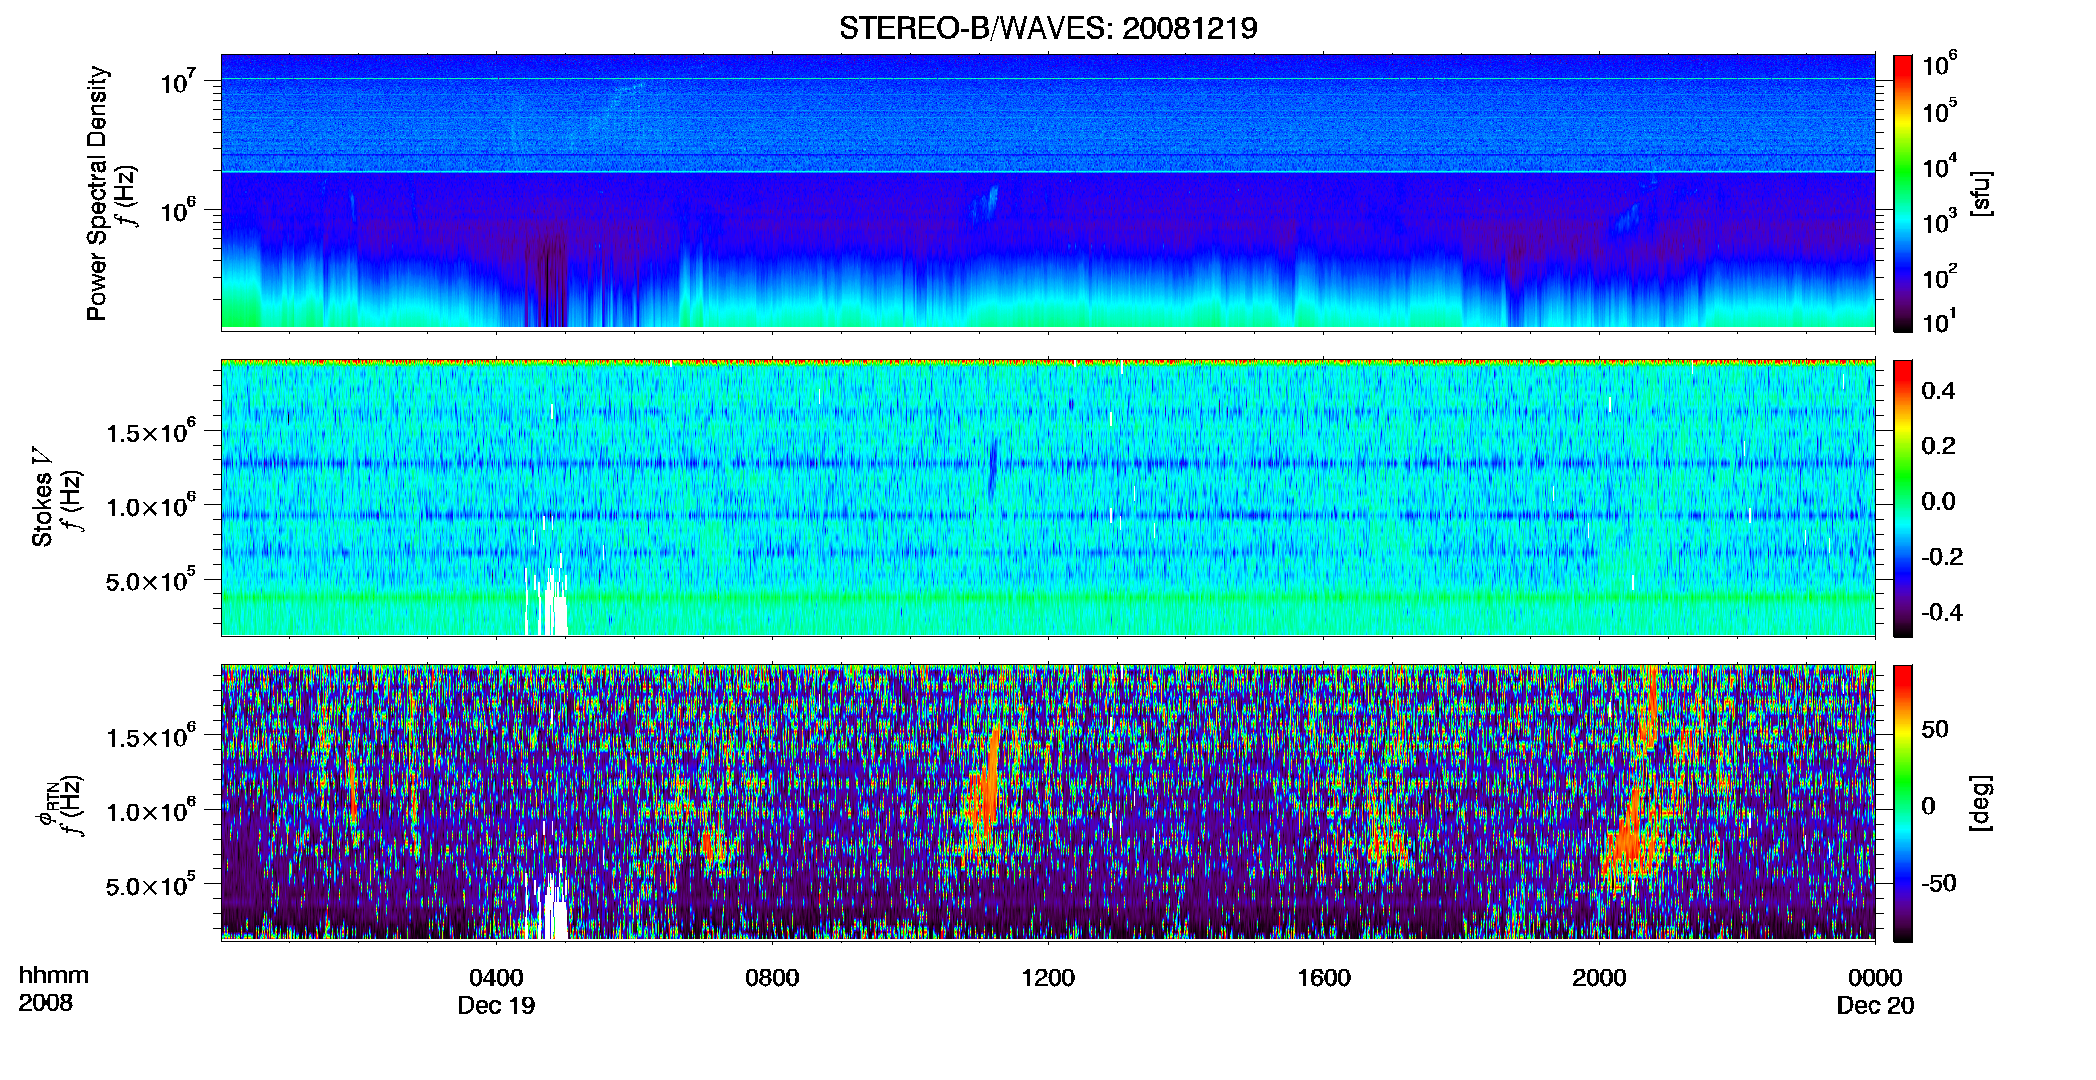Click the Stokes V panel color bar
This screenshot has height=1080, width=2096.
tap(1903, 498)
